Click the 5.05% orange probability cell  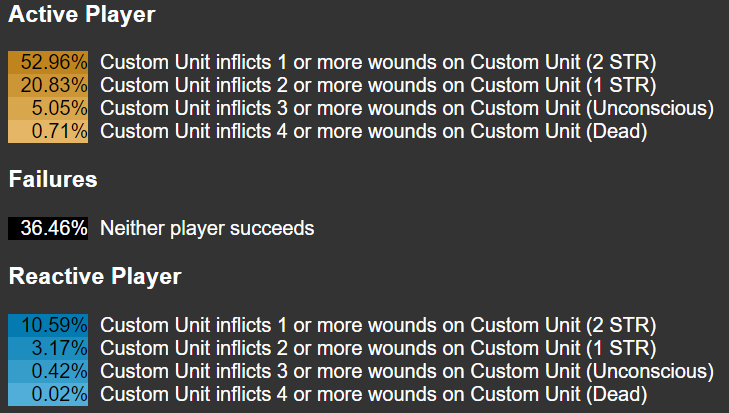pos(48,107)
